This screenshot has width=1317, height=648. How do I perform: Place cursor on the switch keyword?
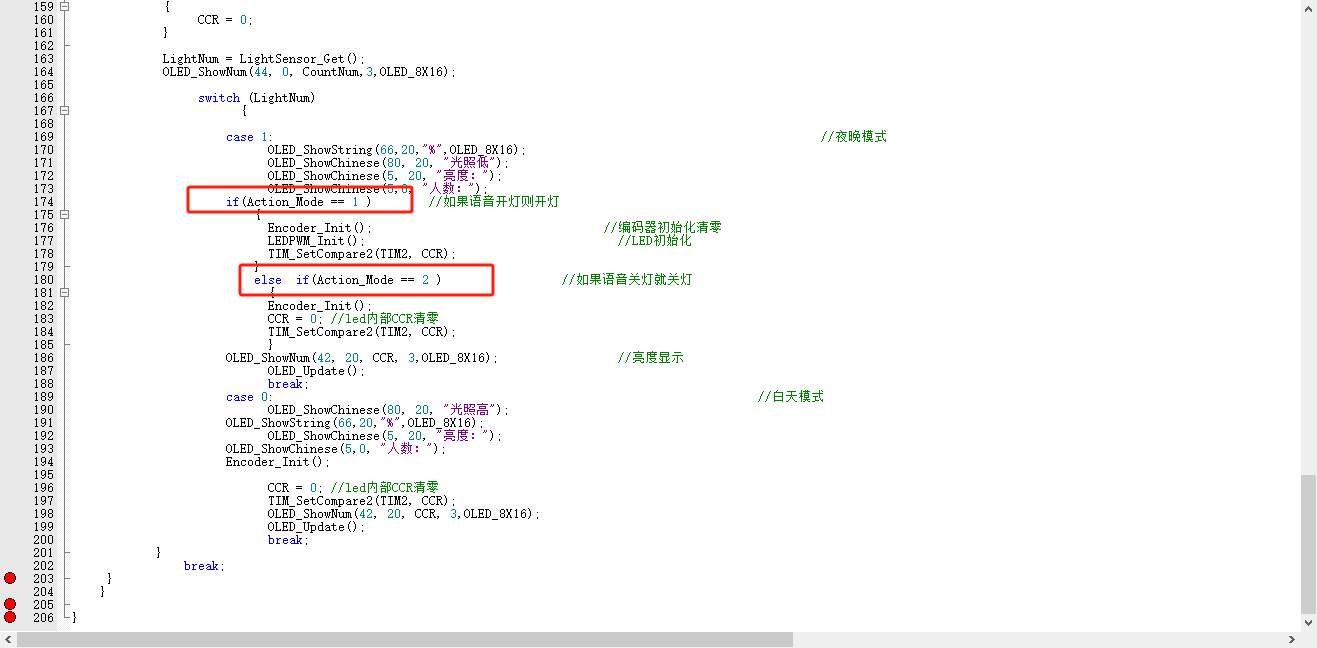pyautogui.click(x=219, y=97)
